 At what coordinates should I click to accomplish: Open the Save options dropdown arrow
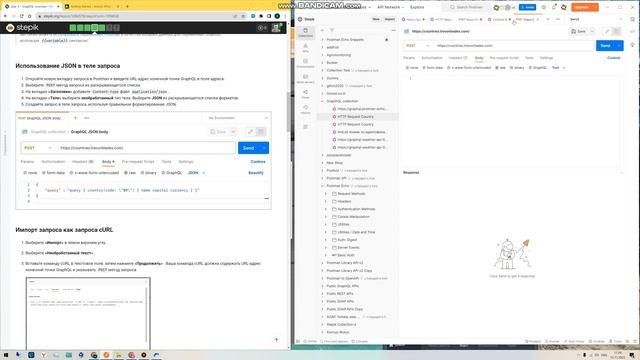(x=592, y=31)
